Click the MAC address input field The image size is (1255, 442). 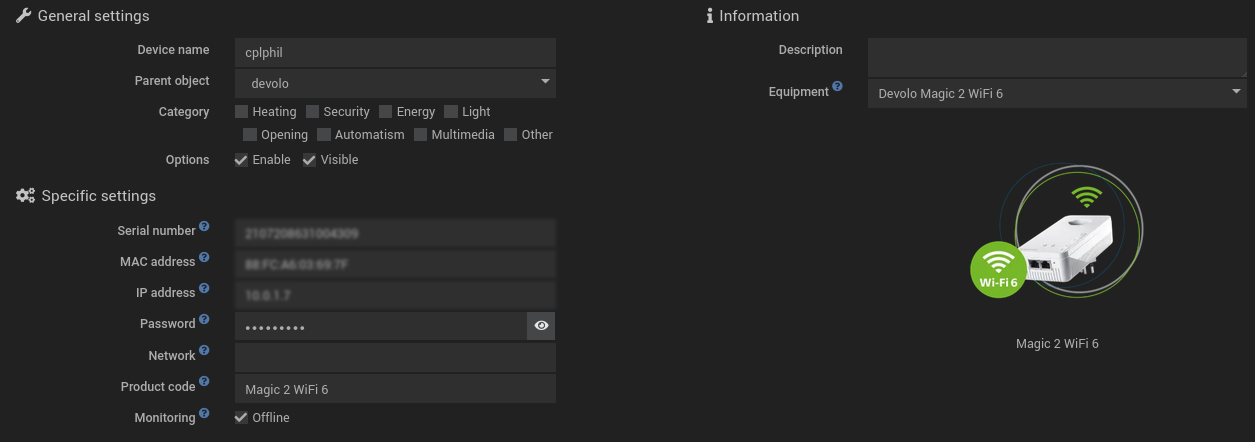(x=396, y=265)
